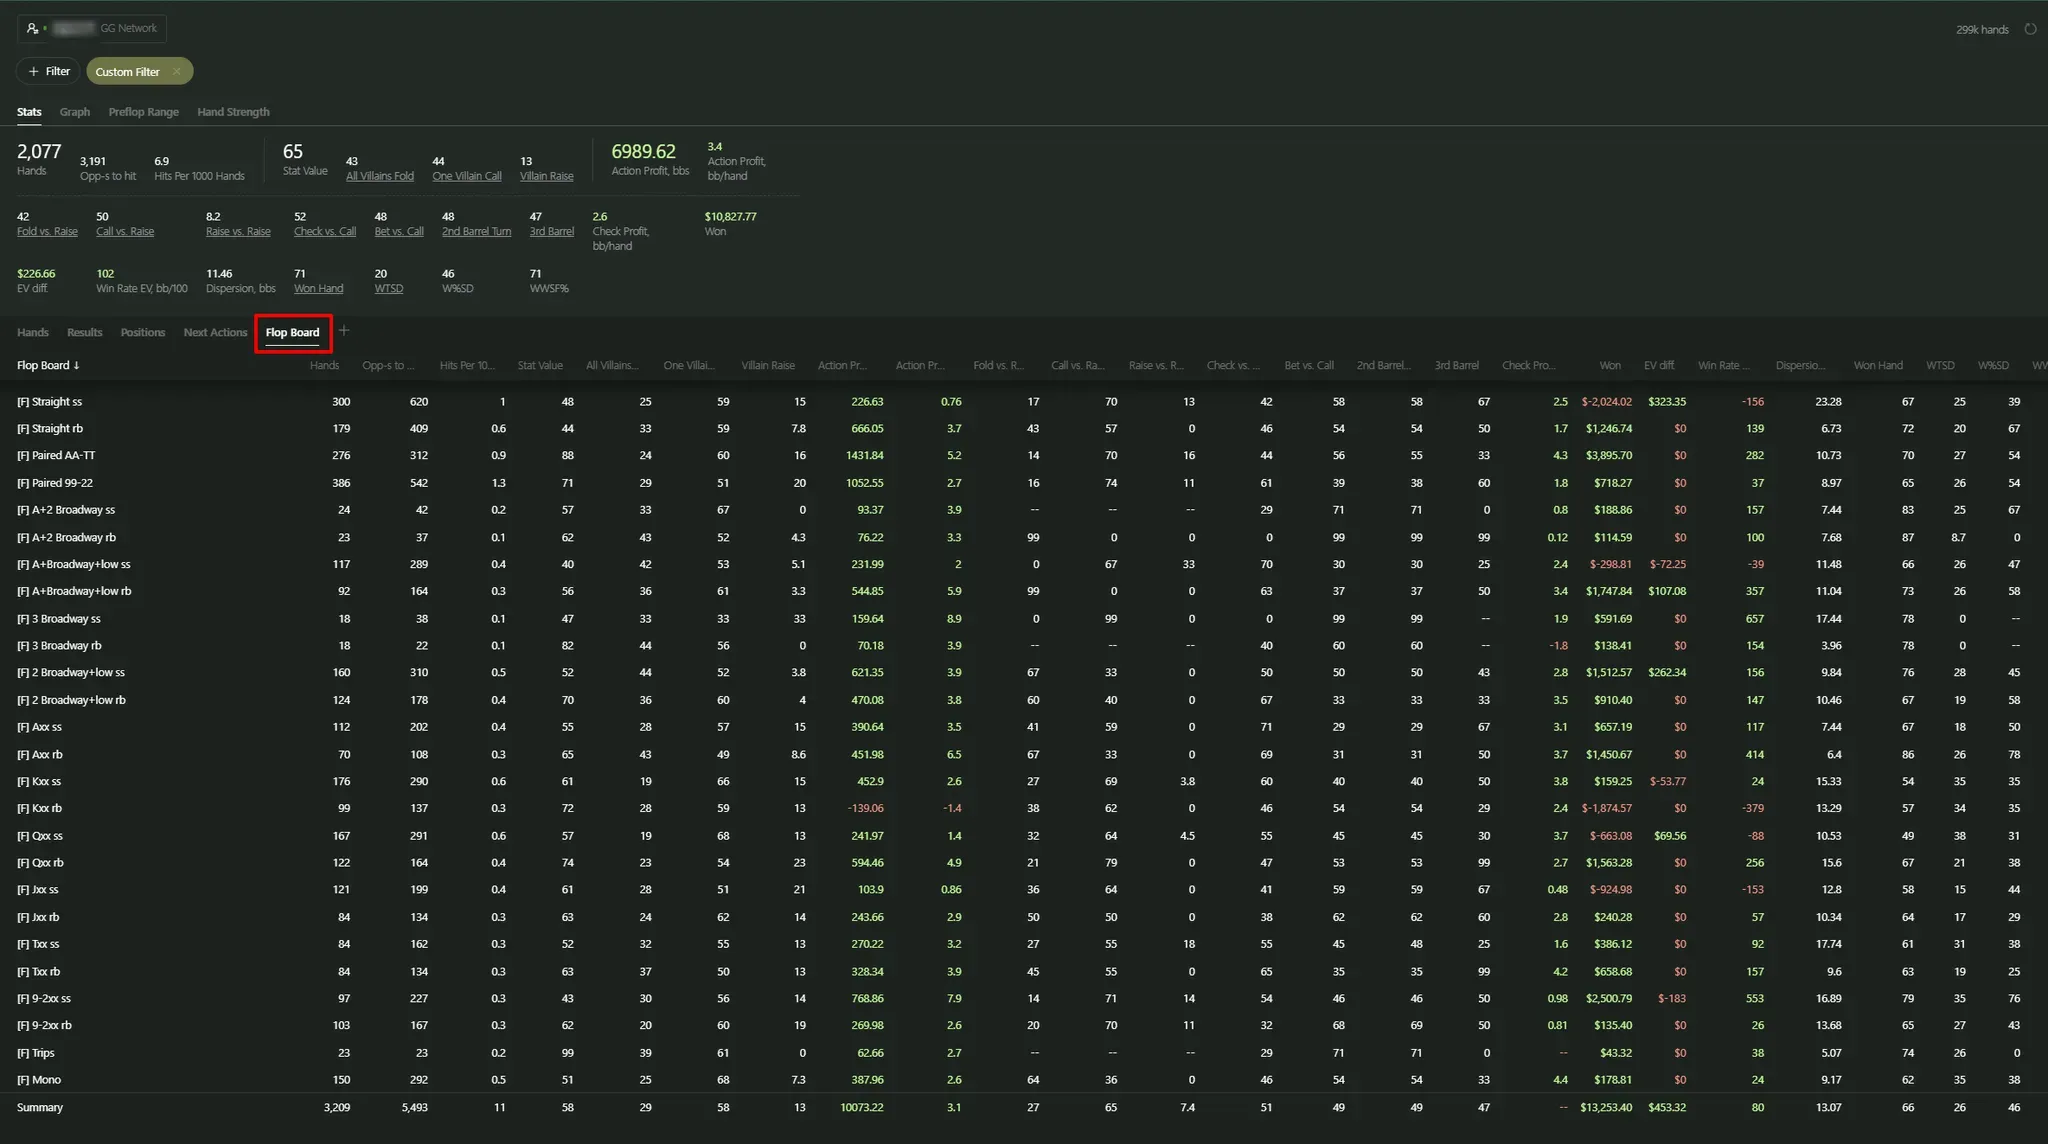Open the 2nd Barrel Turn stat link

coord(476,231)
